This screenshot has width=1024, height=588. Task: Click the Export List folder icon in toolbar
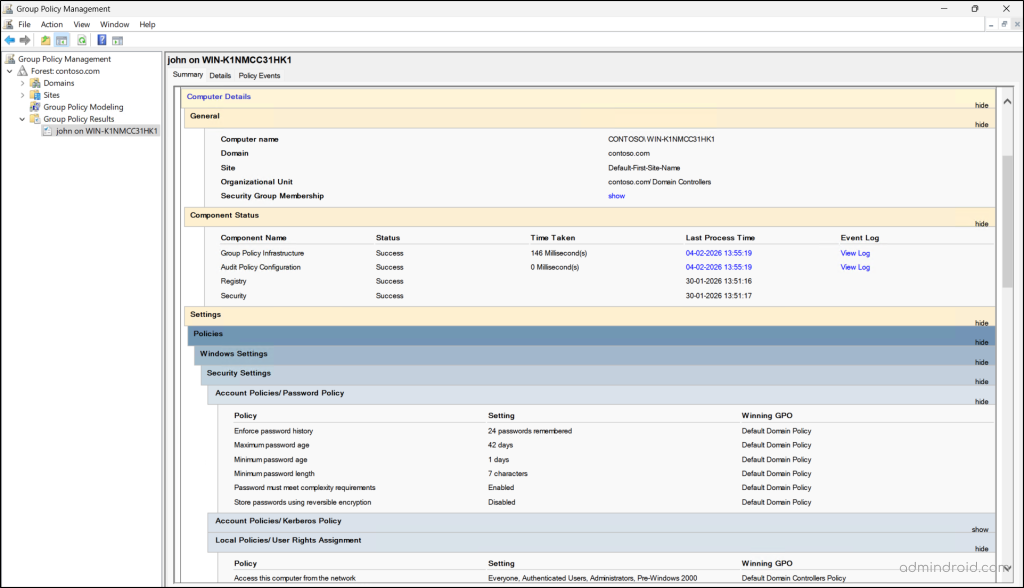click(45, 40)
